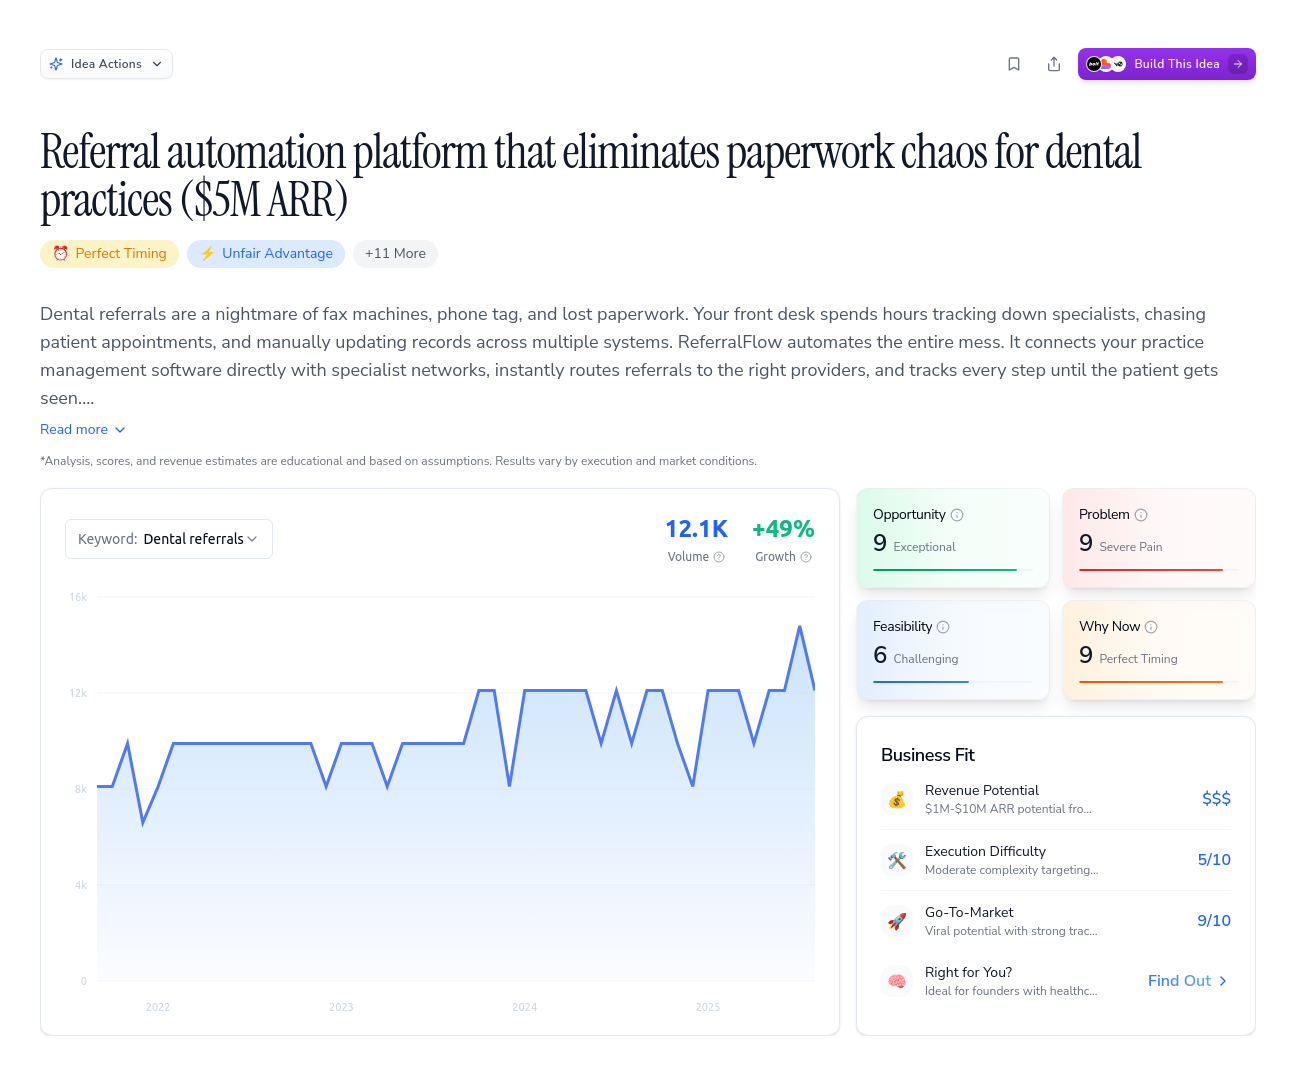The image size is (1296, 1076).
Task: Open the Idea Actions dropdown menu
Action: (x=106, y=64)
